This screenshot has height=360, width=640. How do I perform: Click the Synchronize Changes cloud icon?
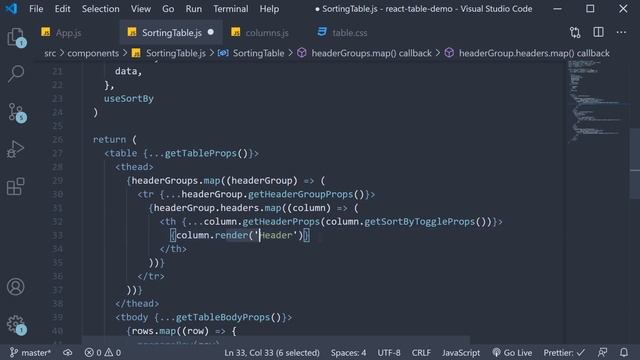[x=68, y=352]
